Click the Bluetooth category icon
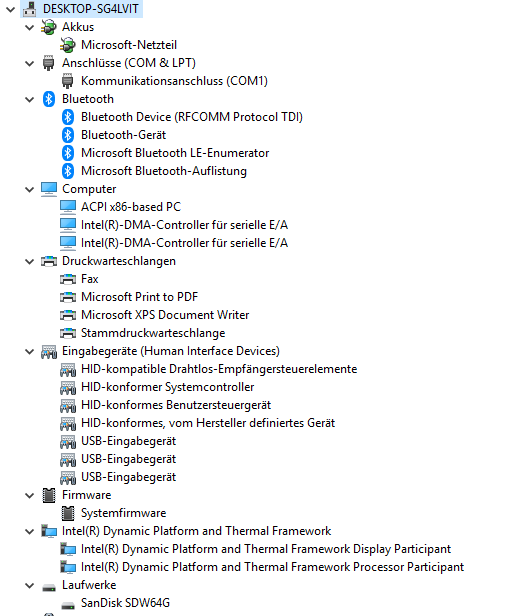This screenshot has height=616, width=513. 49,99
